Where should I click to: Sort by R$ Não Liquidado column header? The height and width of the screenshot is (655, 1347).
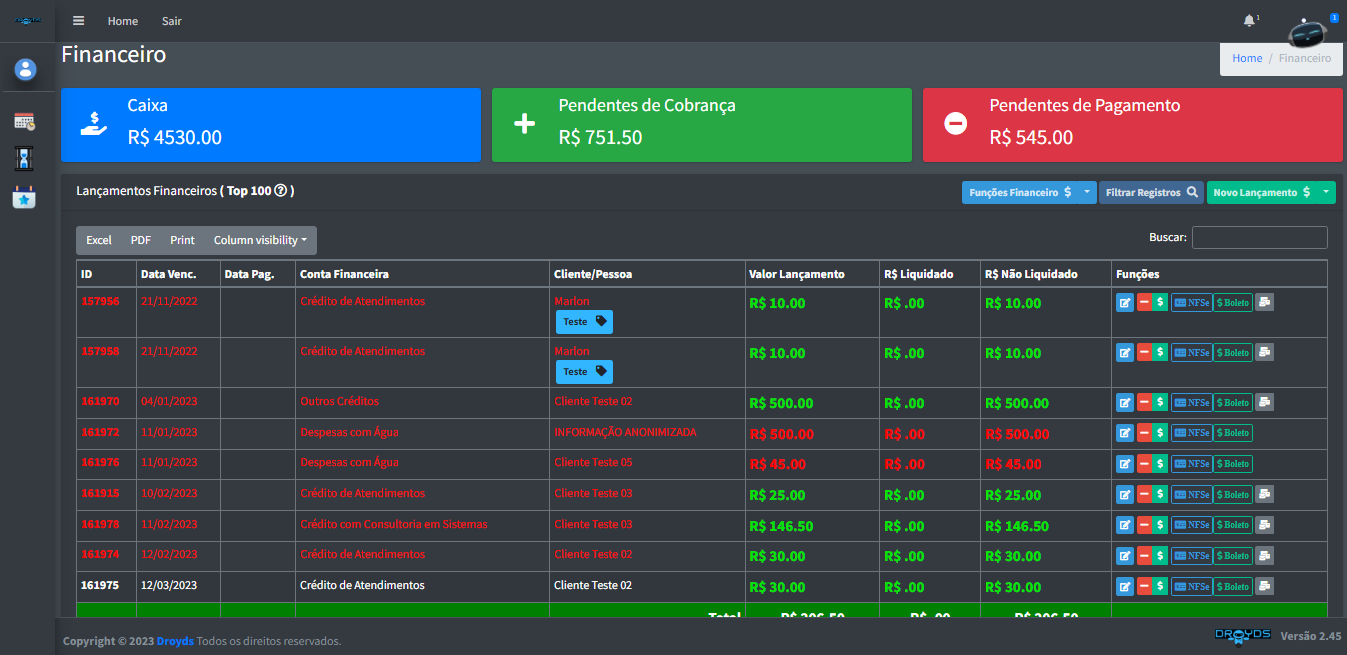(x=1046, y=274)
